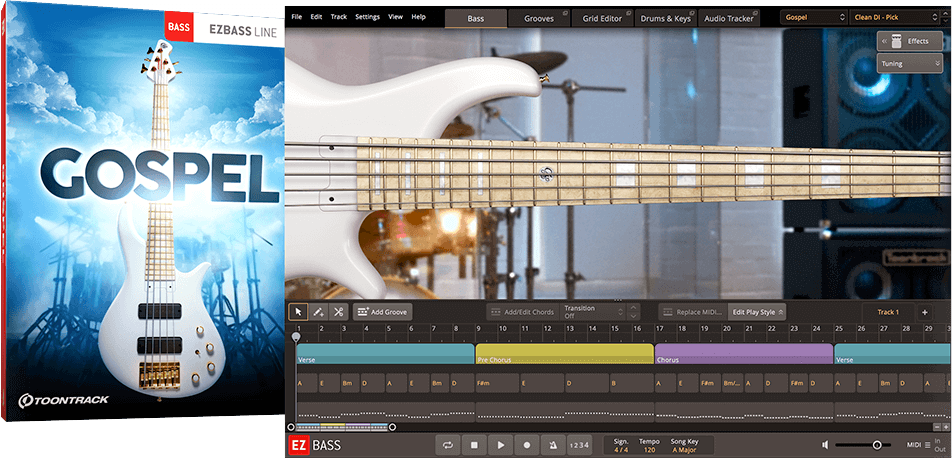952x458 pixels.
Task: Toggle loop playback
Action: coord(448,445)
